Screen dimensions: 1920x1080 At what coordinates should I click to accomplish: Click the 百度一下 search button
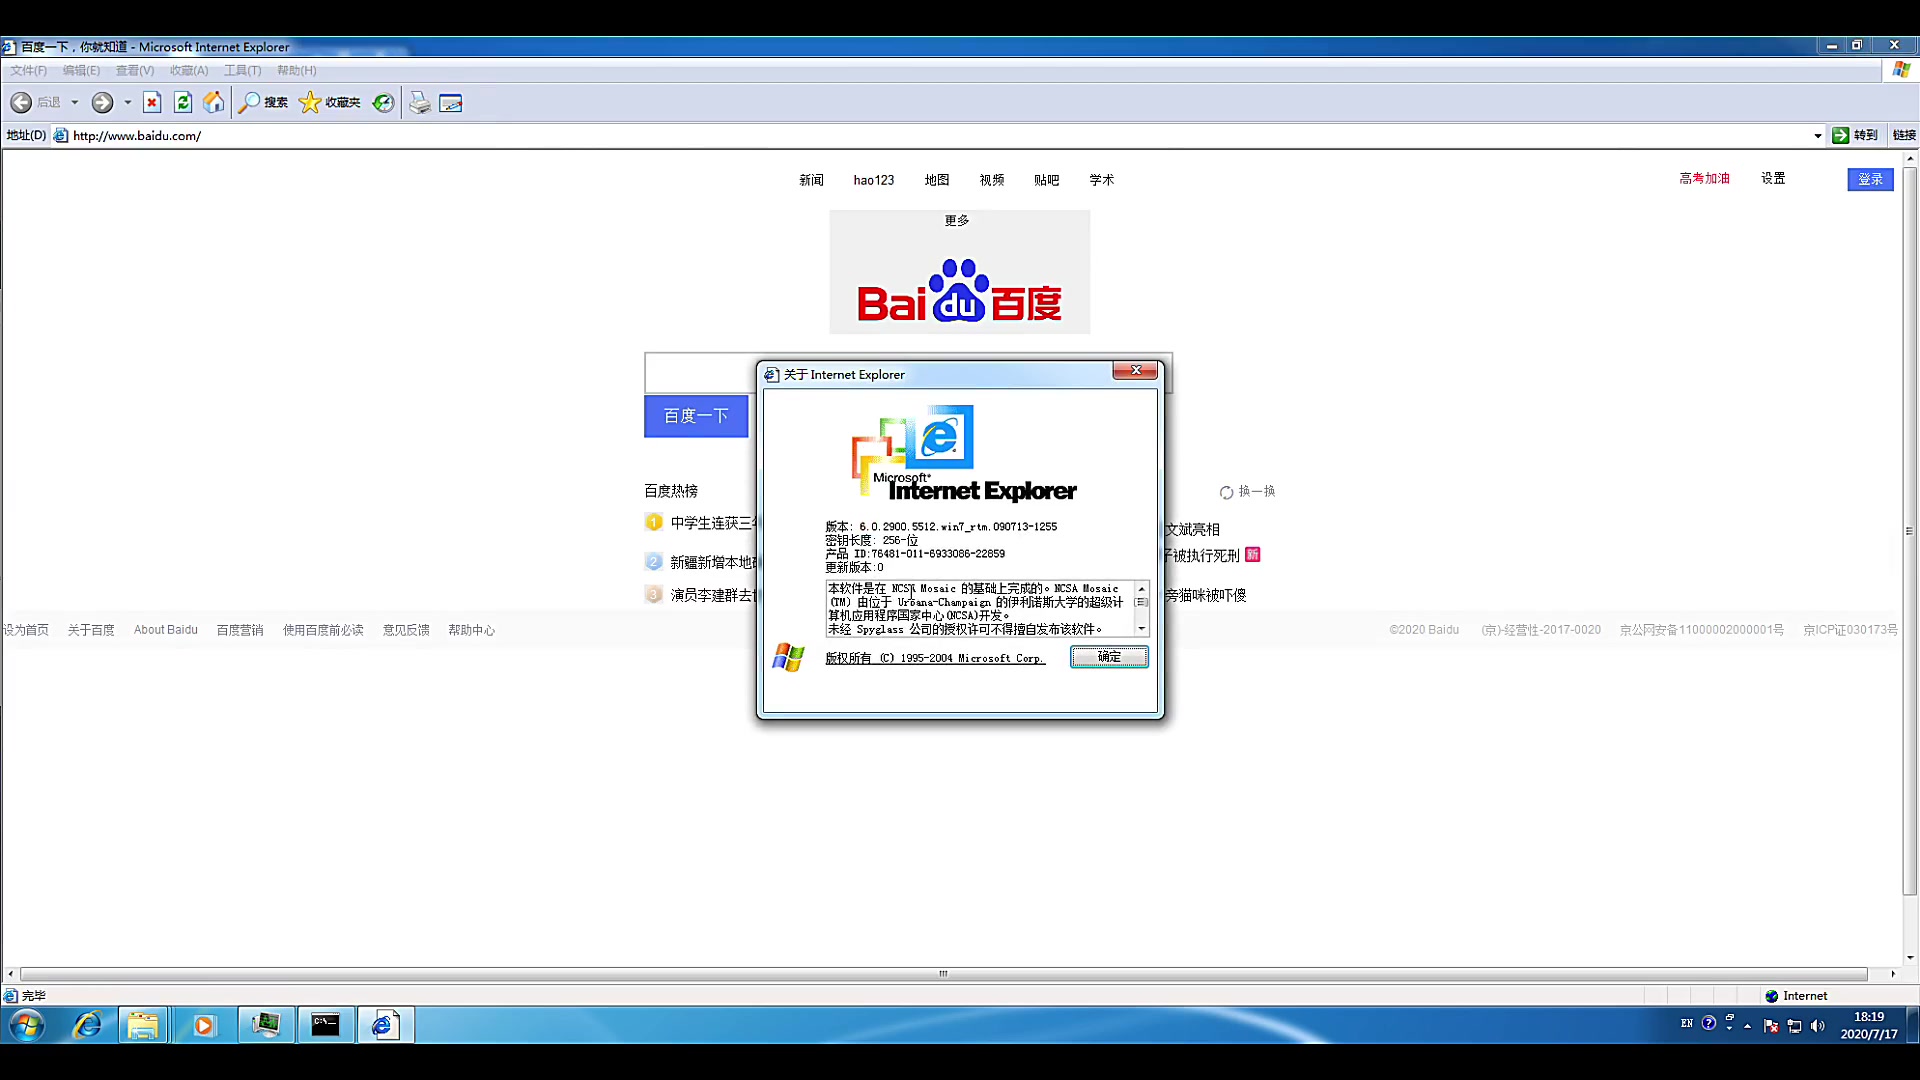click(696, 416)
